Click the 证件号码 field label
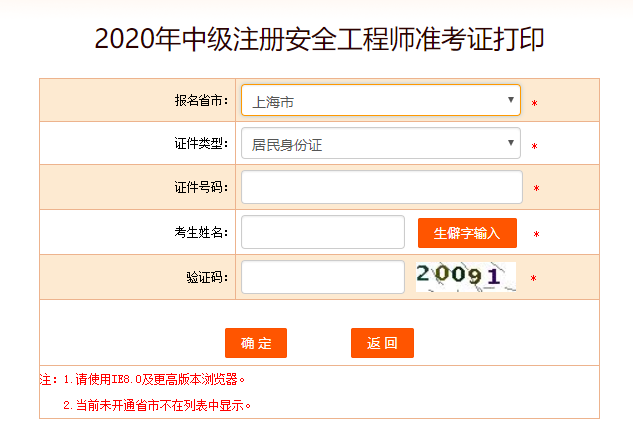The image size is (633, 447). tap(201, 188)
